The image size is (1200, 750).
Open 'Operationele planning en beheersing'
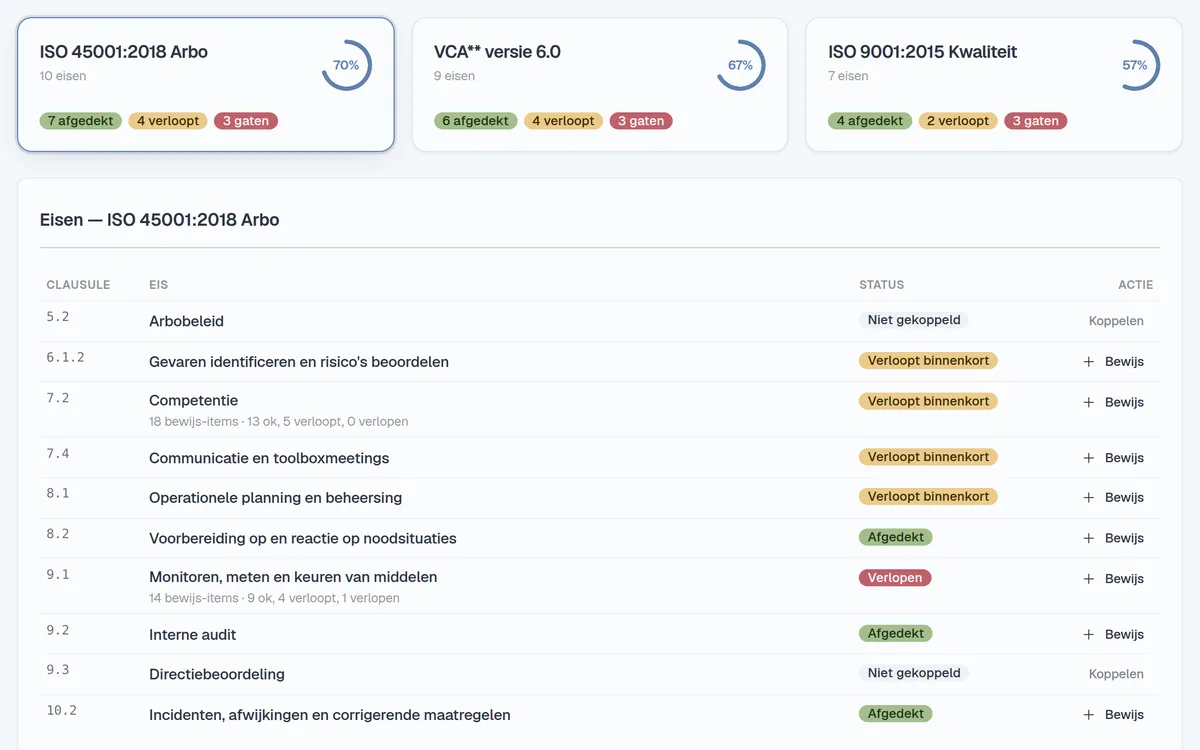(275, 498)
